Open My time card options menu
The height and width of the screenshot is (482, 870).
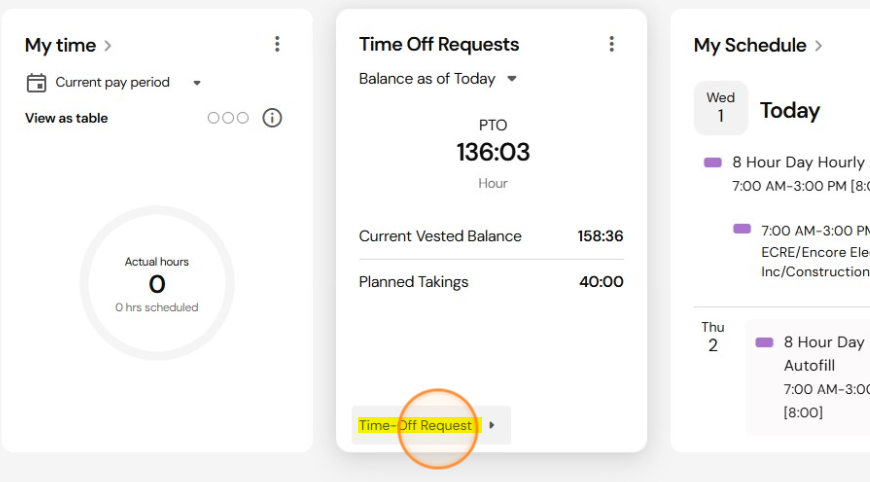[277, 44]
